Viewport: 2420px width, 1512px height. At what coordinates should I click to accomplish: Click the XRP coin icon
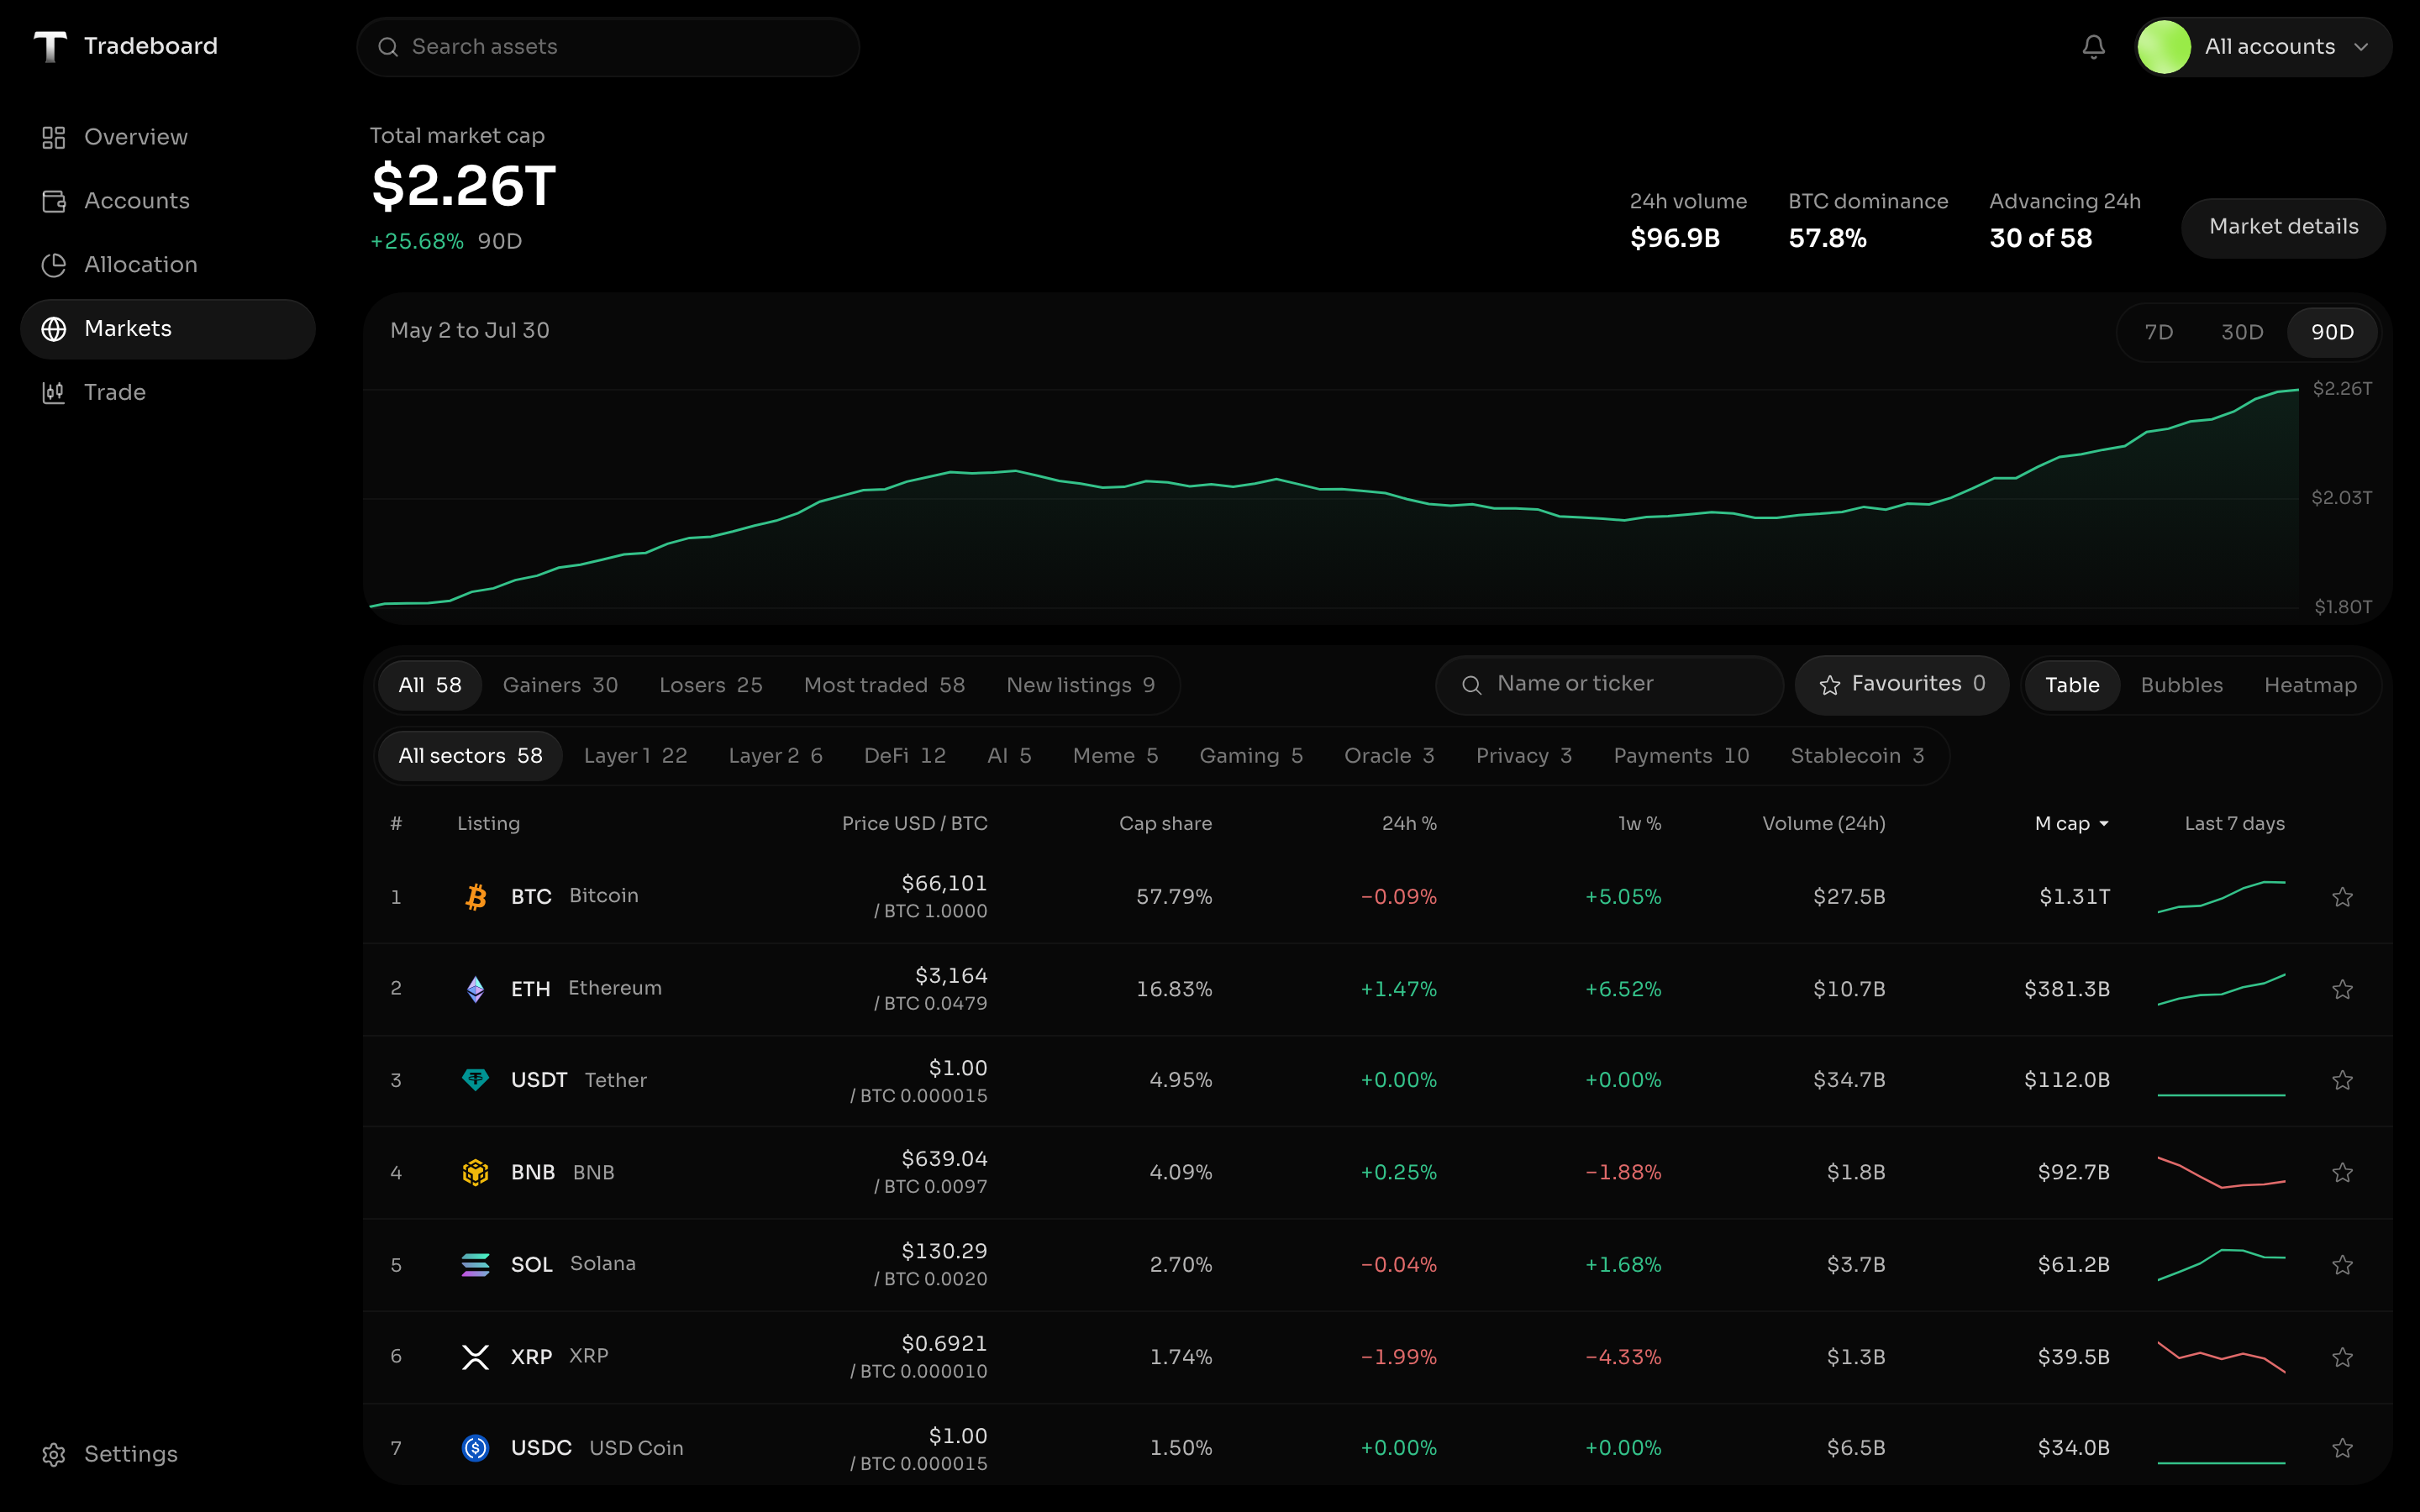(x=476, y=1357)
